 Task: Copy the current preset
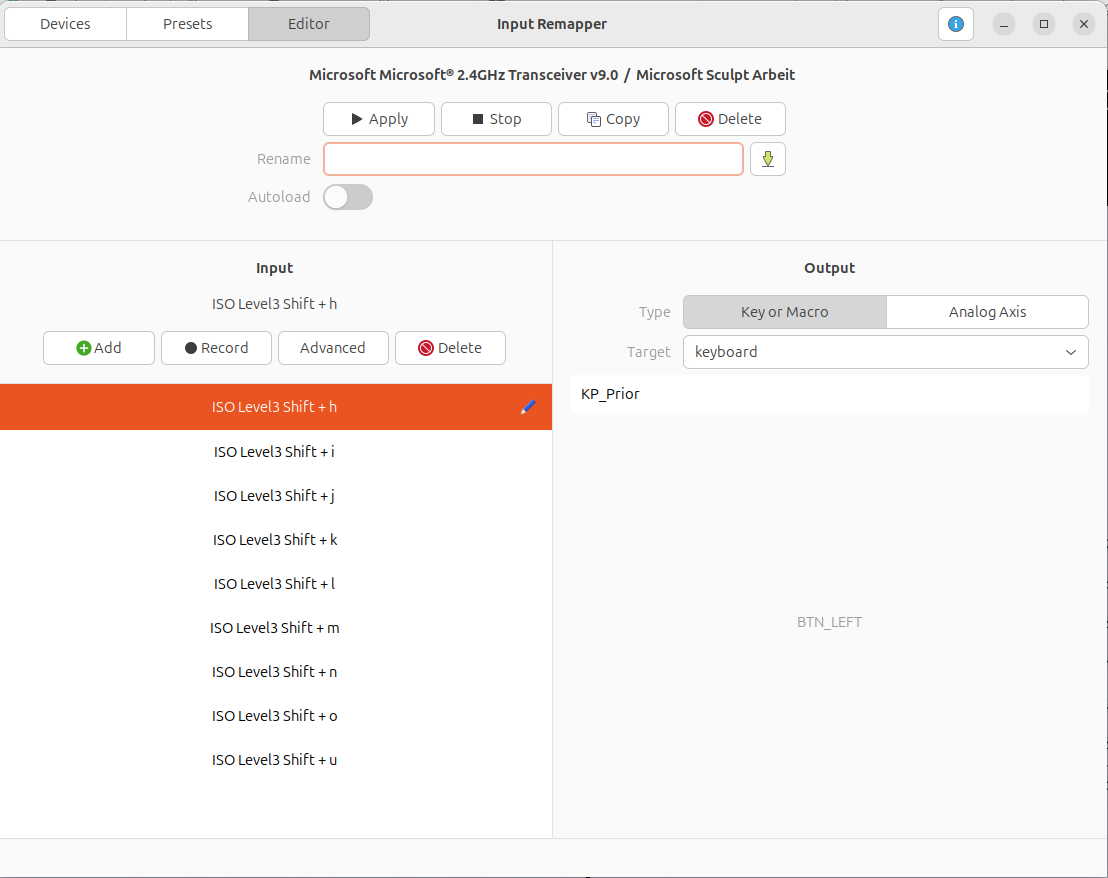point(613,119)
